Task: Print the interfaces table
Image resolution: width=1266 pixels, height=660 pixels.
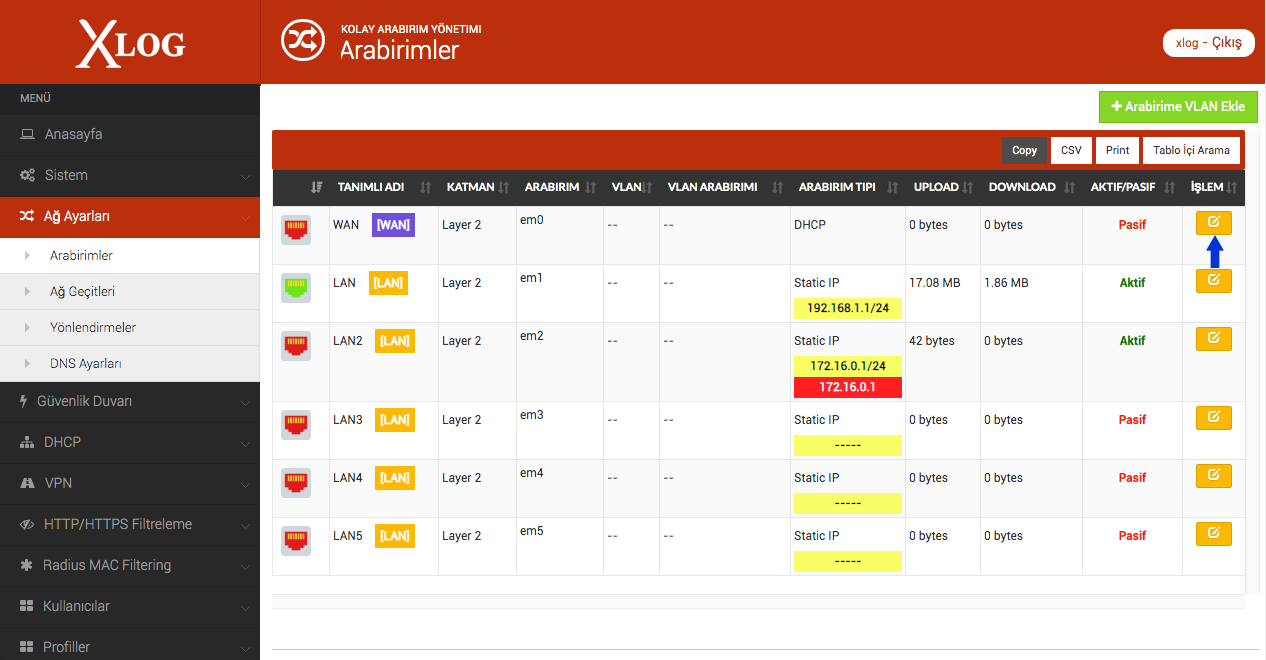Action: pos(1118,150)
